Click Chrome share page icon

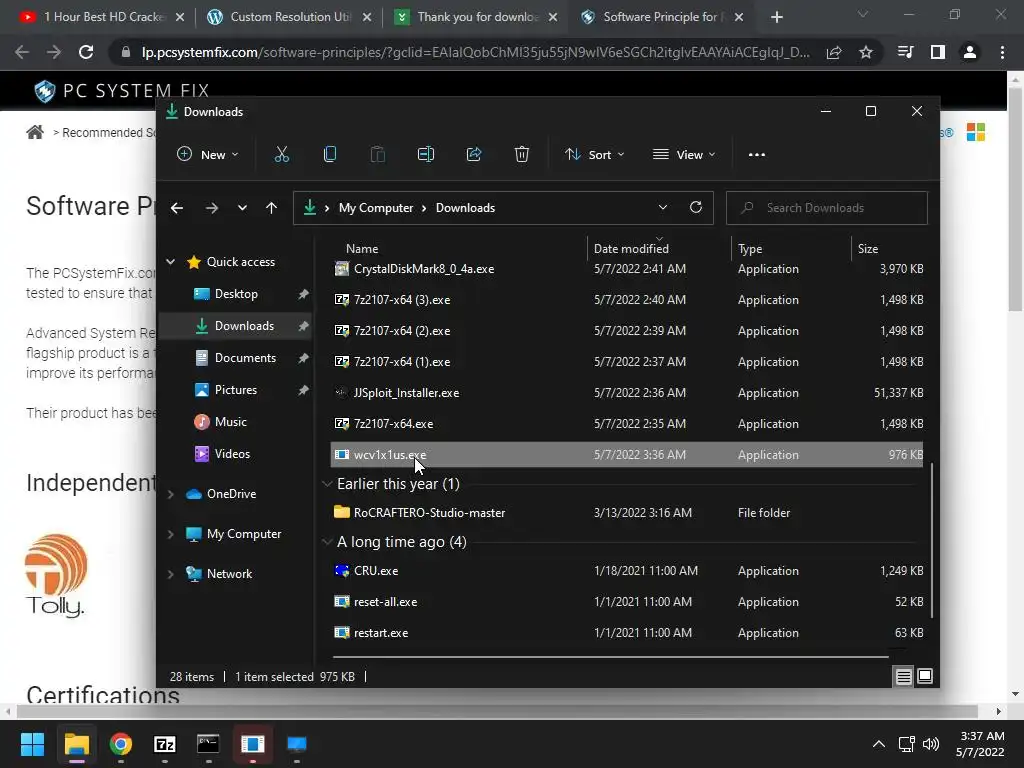pos(834,52)
